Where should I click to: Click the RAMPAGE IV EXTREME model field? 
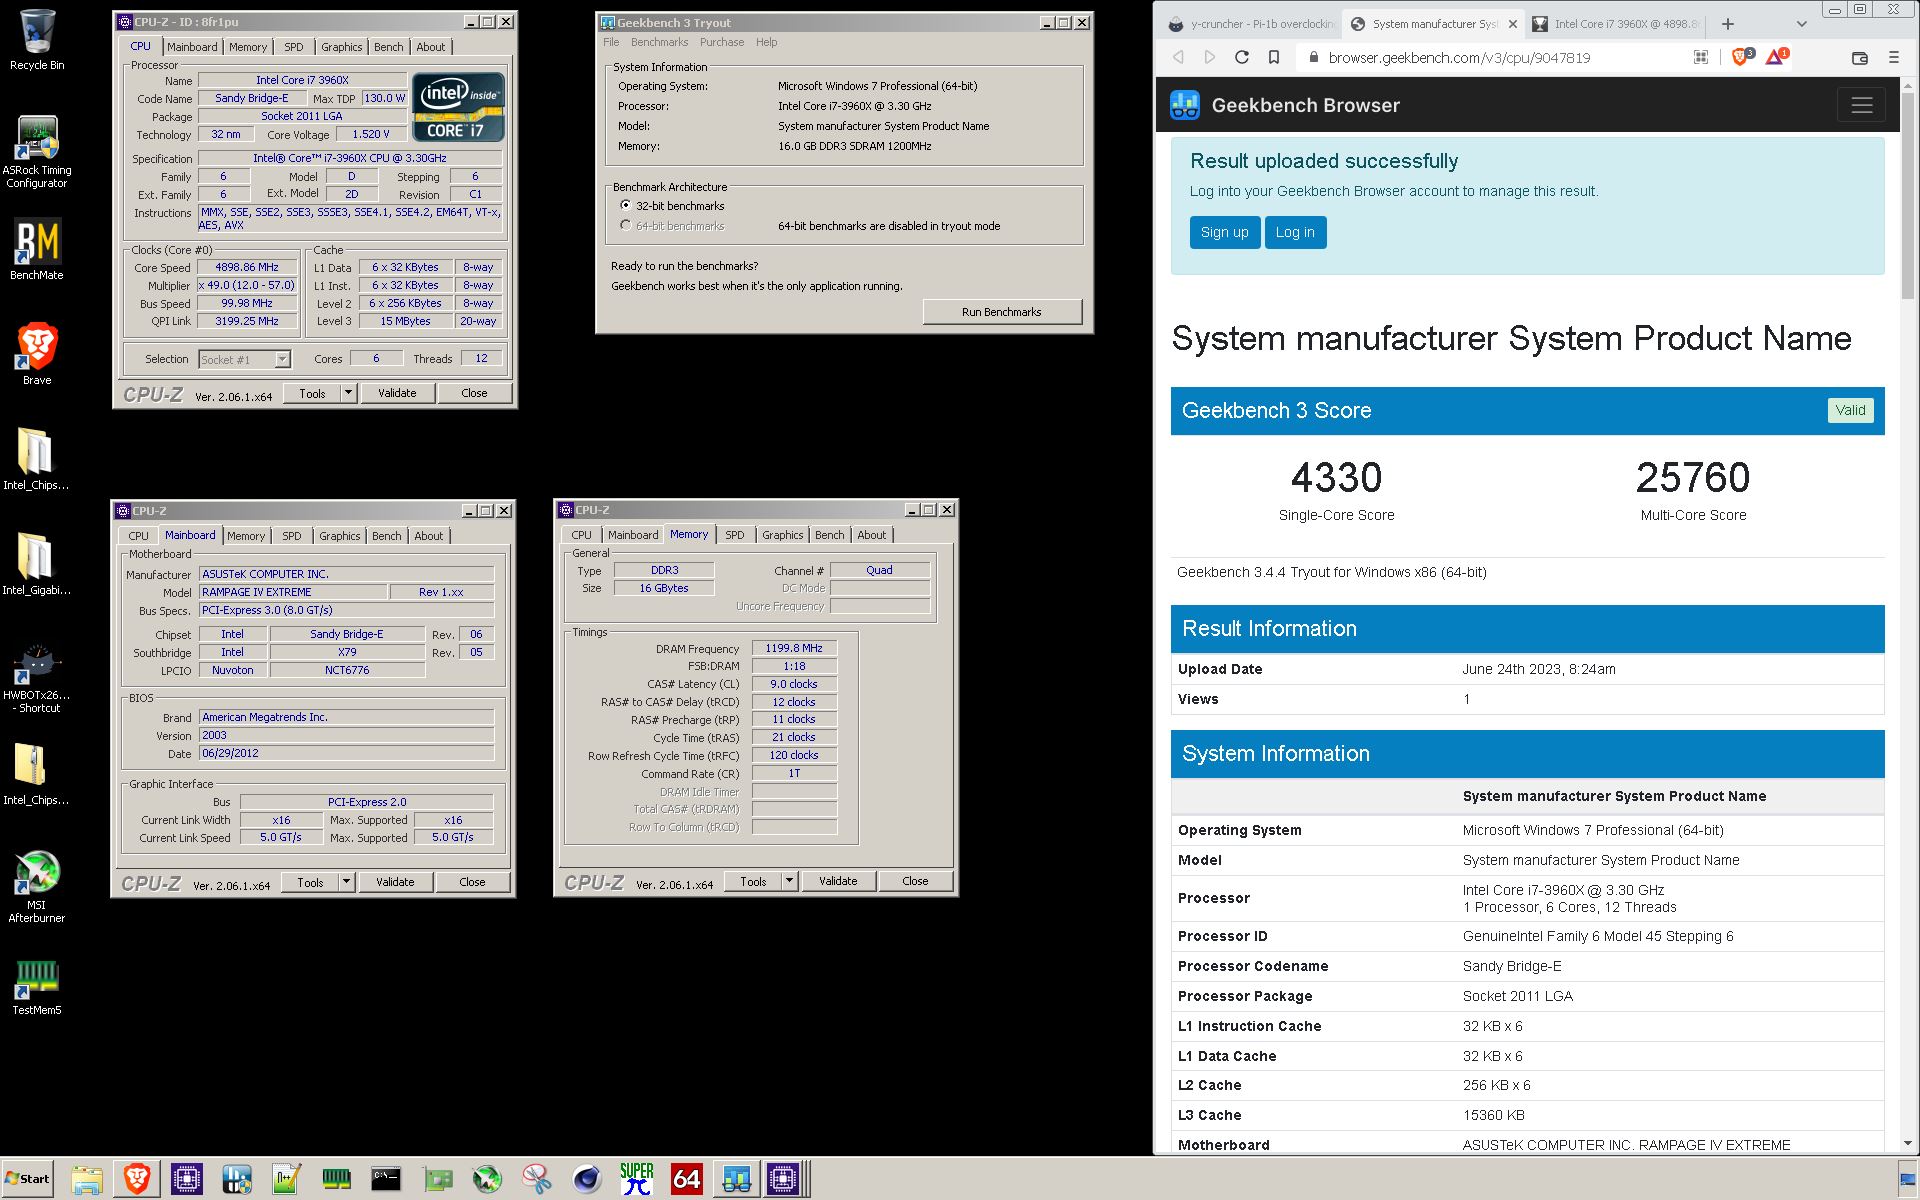coord(292,592)
